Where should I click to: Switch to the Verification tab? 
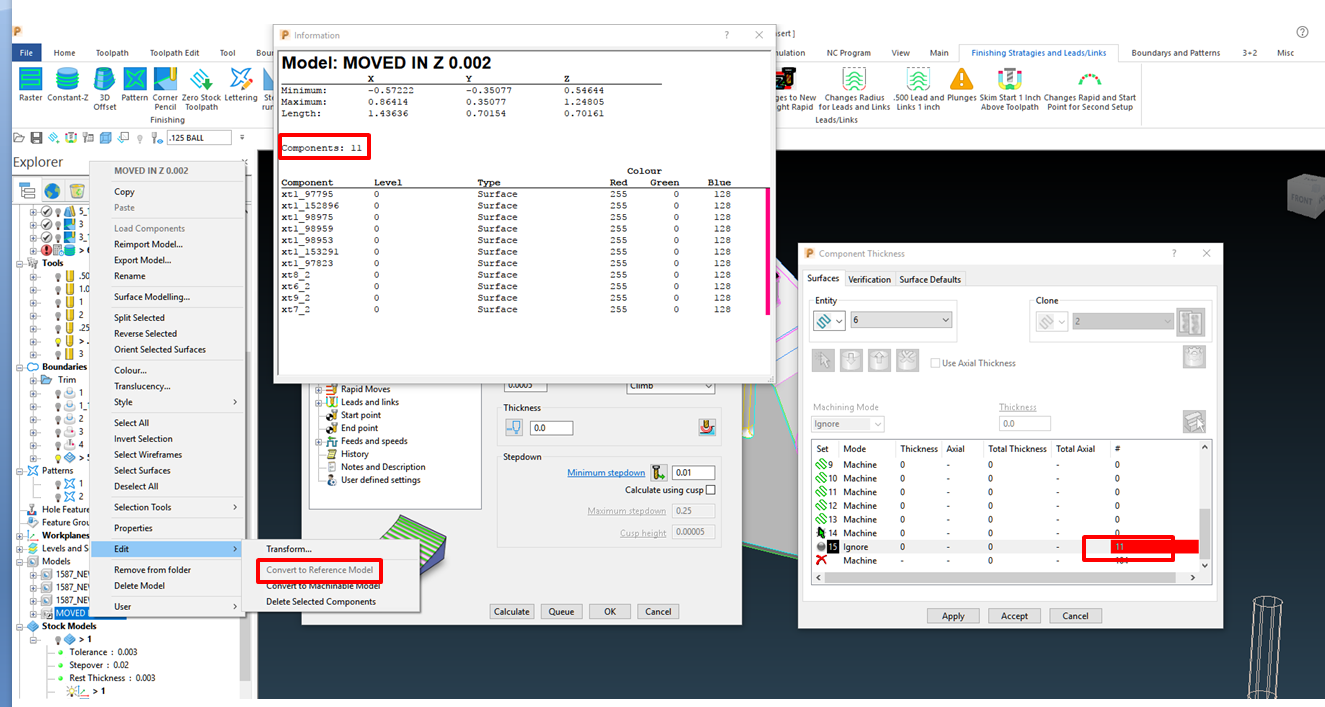pos(869,279)
